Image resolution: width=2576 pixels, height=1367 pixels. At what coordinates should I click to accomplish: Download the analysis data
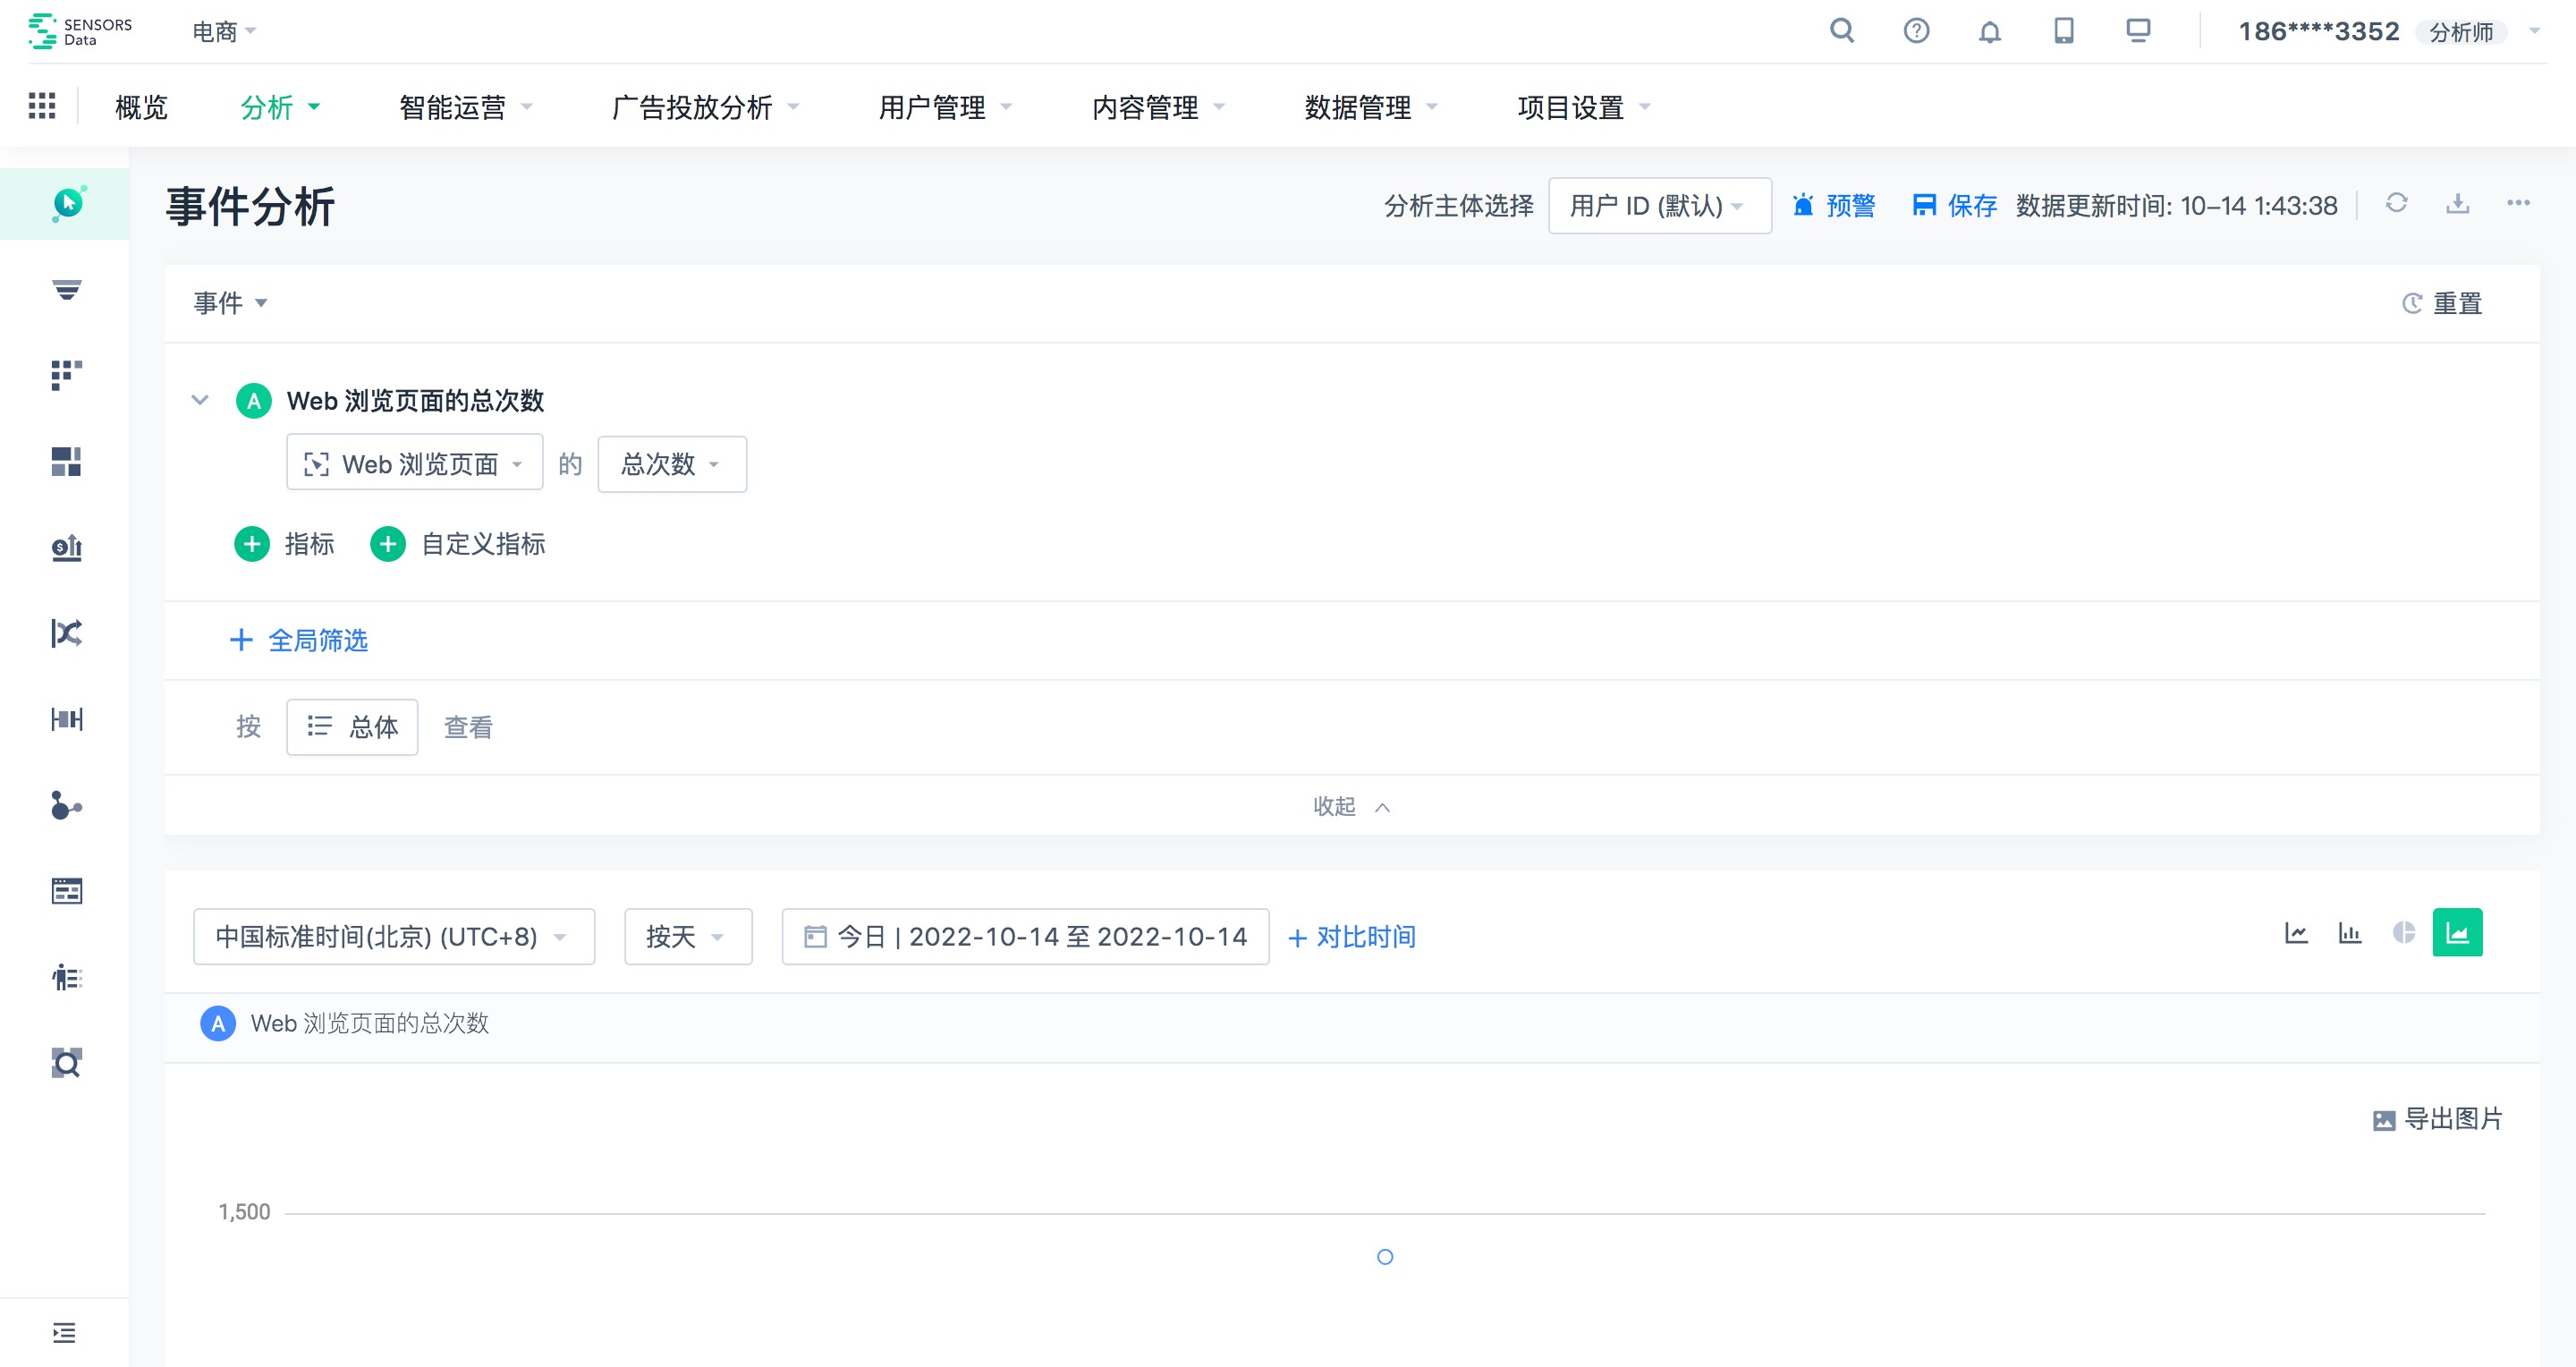click(x=2458, y=203)
